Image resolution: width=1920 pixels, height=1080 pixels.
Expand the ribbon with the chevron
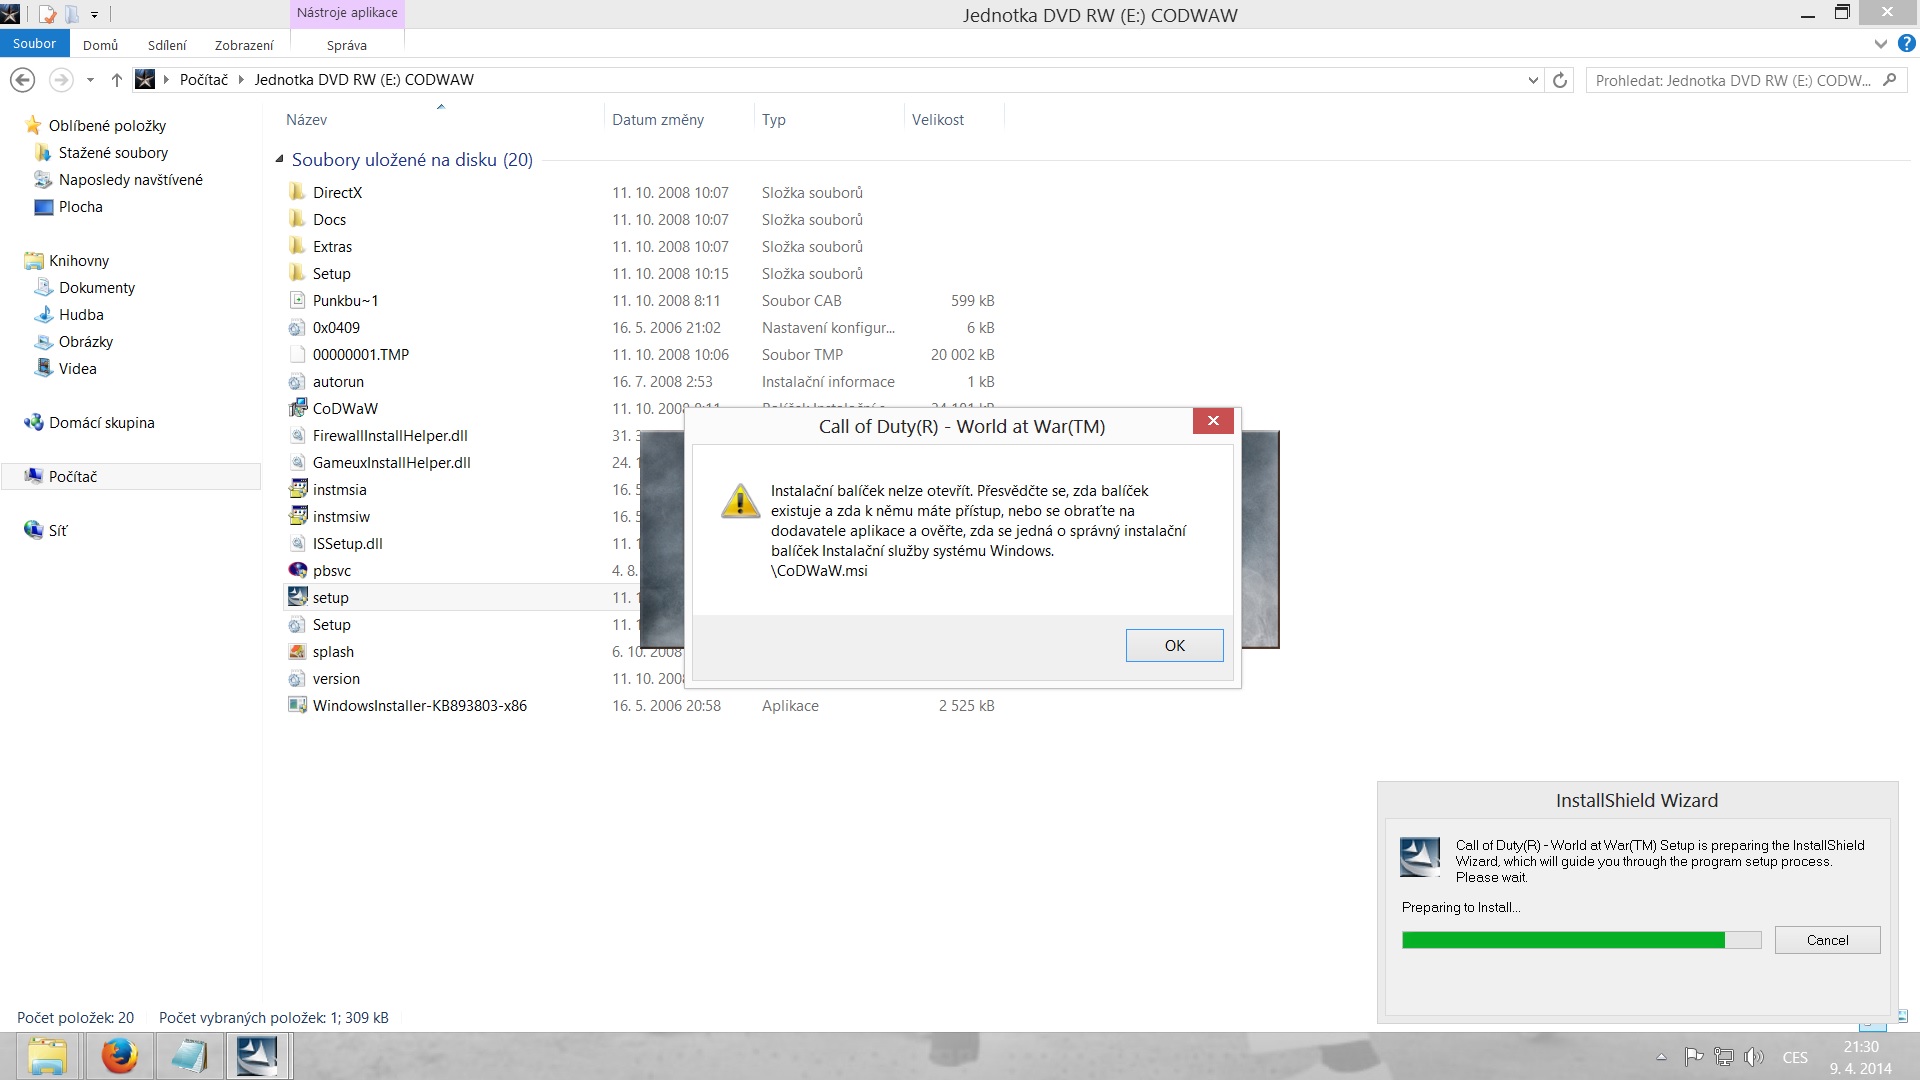click(x=1880, y=44)
